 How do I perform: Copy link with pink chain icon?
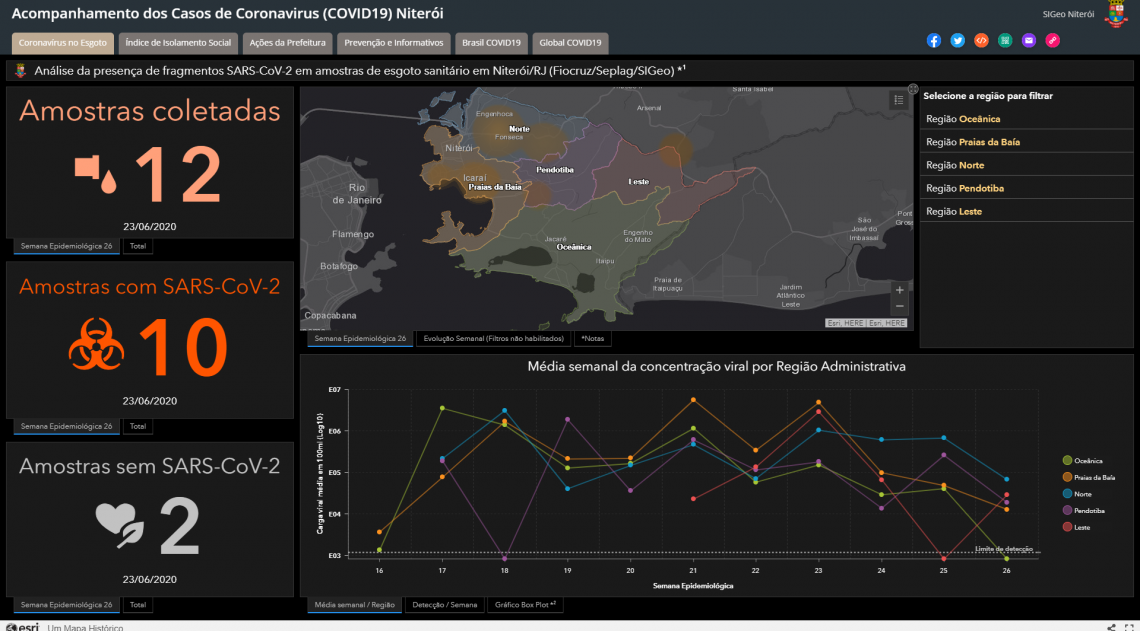click(x=1053, y=41)
